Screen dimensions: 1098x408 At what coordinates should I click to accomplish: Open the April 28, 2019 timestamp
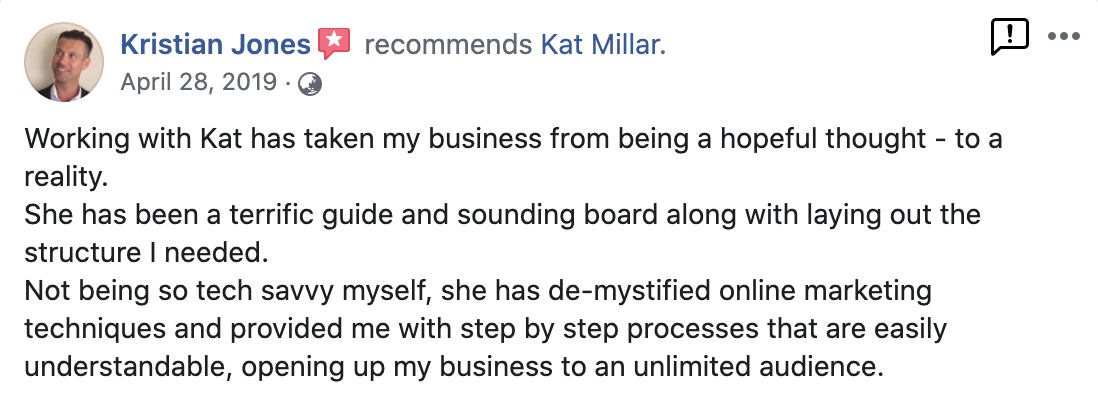pos(199,83)
